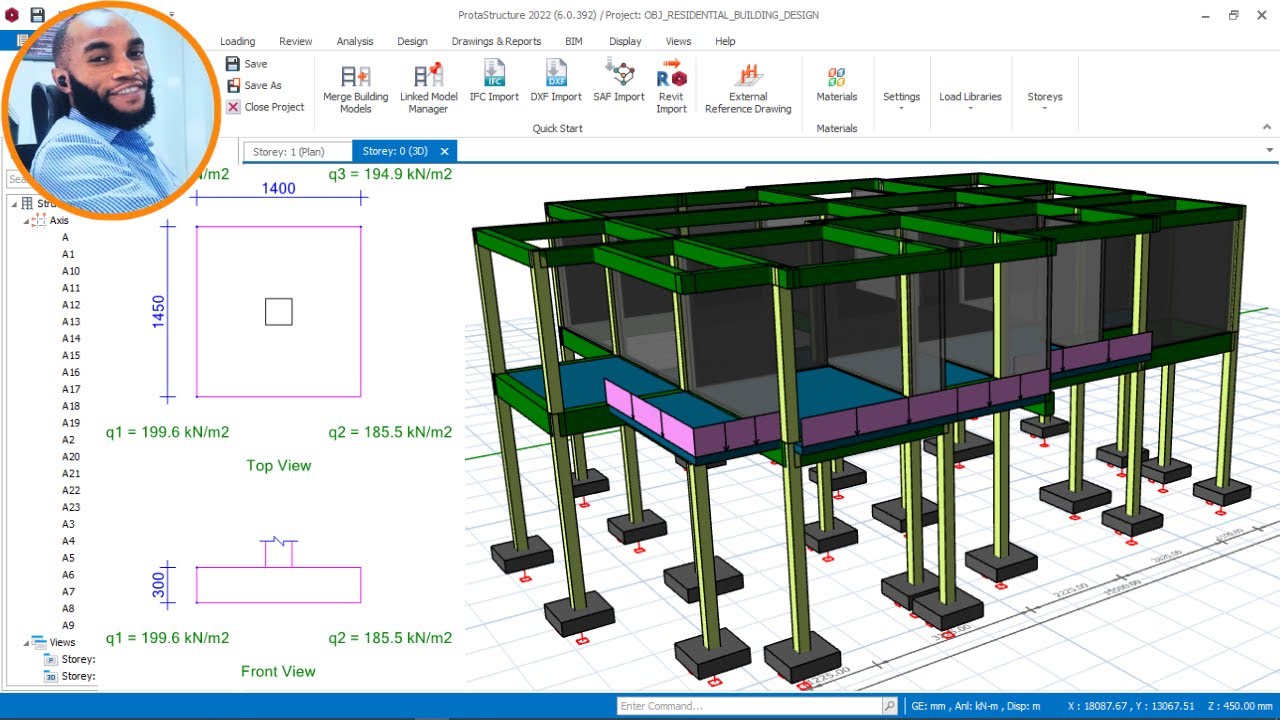Select the Axis node icon in tree

point(39,220)
